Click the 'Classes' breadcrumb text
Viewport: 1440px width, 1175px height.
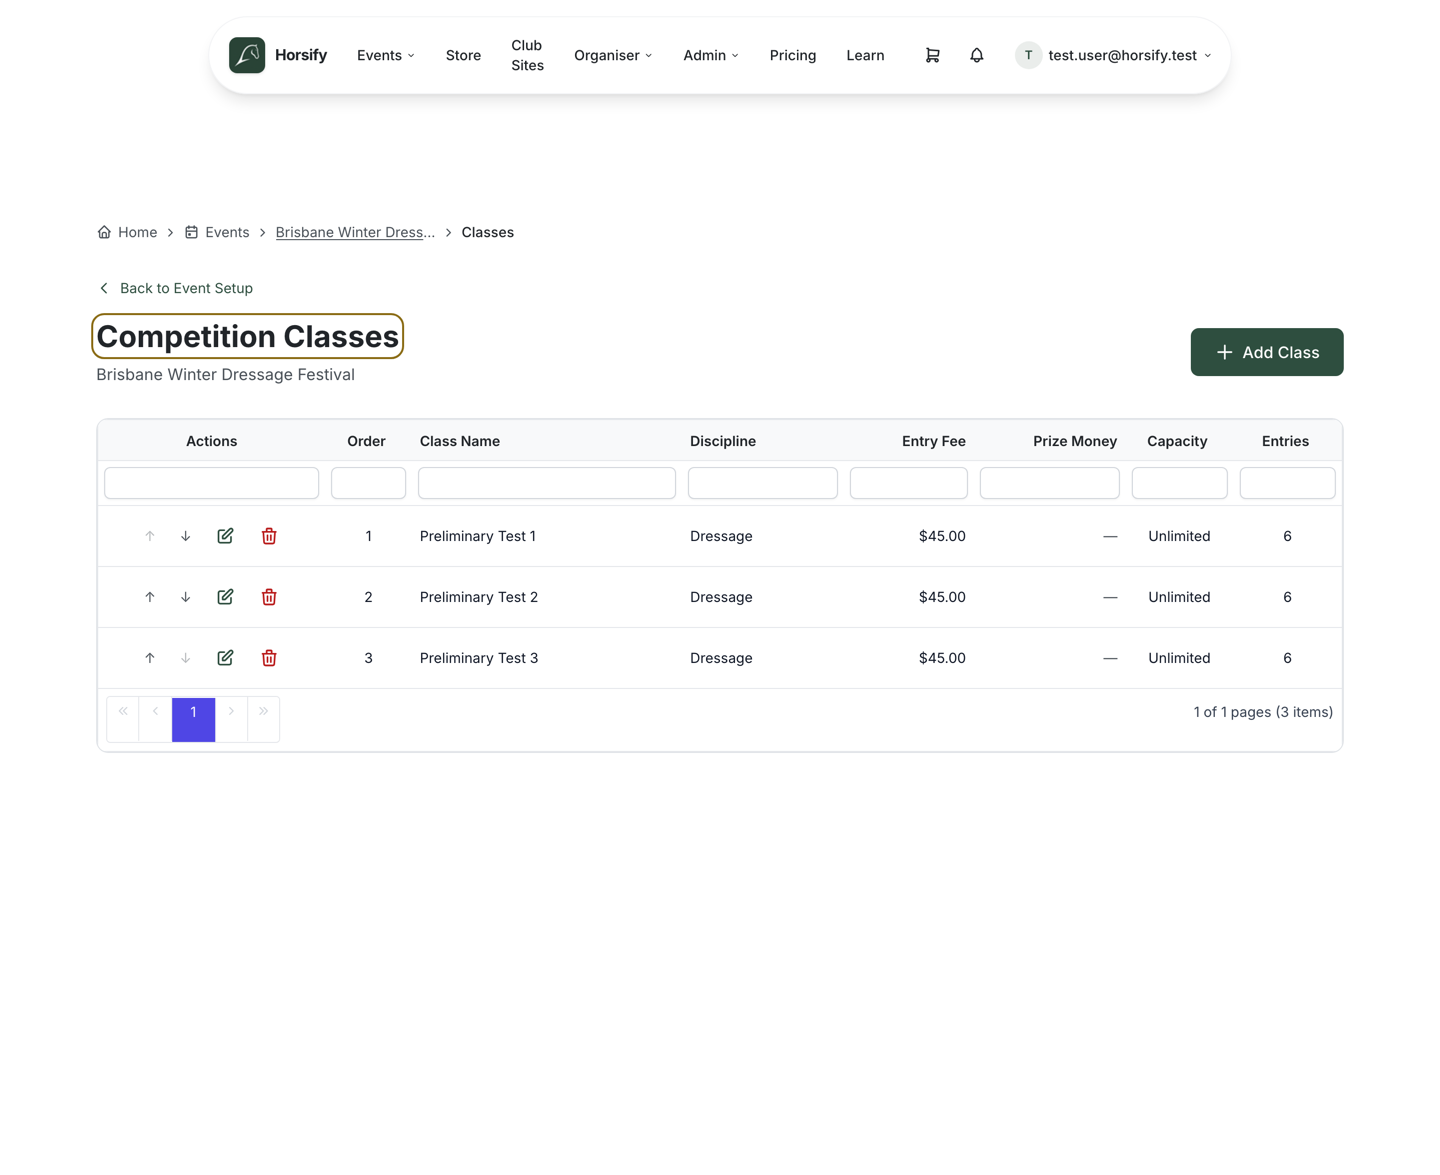coord(488,232)
